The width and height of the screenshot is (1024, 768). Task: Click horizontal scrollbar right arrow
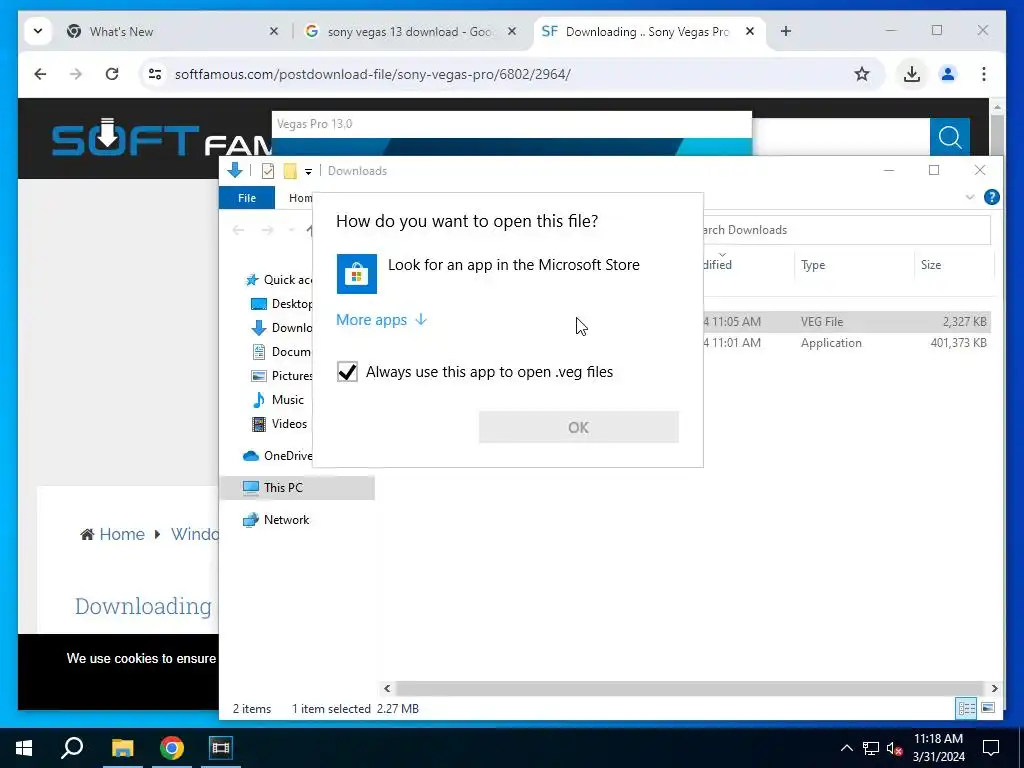[994, 688]
